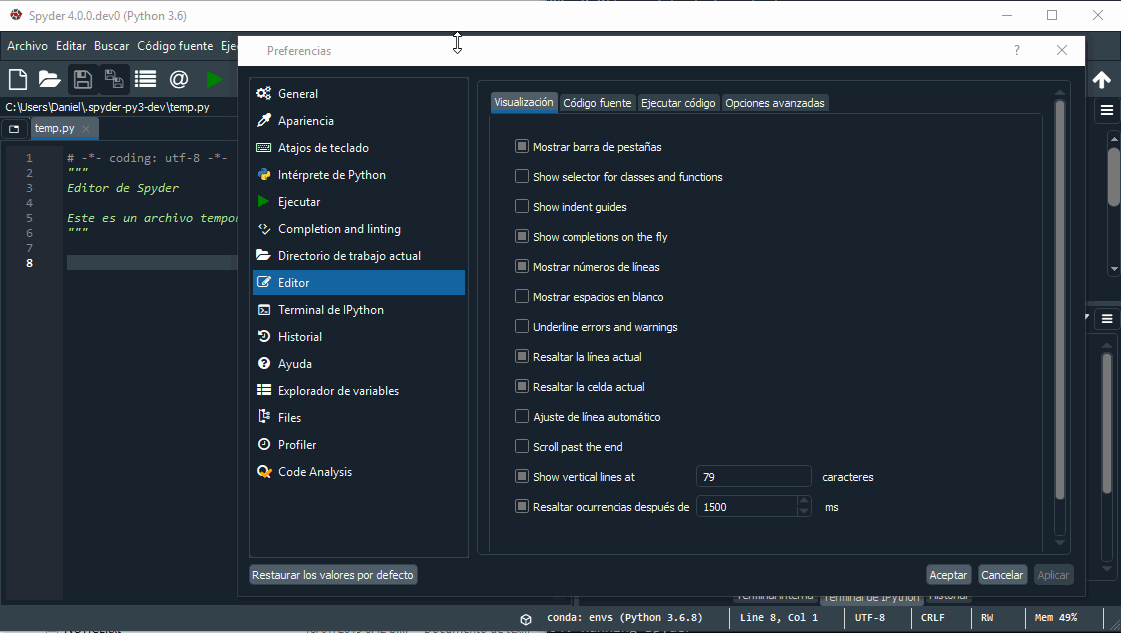1121x633 pixels.
Task: Toggle Resaltar la línea actual checkbox
Action: 522,357
